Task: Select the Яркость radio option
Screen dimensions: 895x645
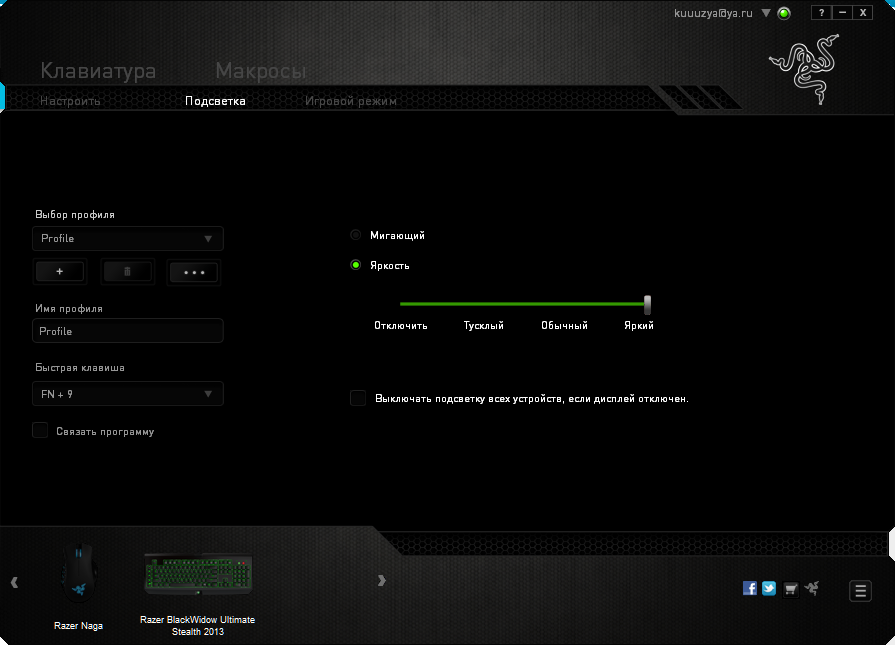Action: [356, 265]
